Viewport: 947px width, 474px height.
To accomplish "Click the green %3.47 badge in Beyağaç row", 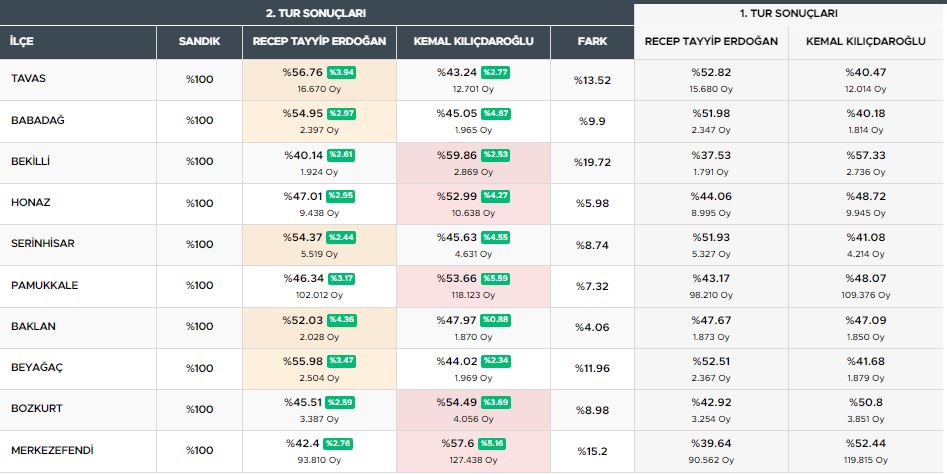I will 342,360.
